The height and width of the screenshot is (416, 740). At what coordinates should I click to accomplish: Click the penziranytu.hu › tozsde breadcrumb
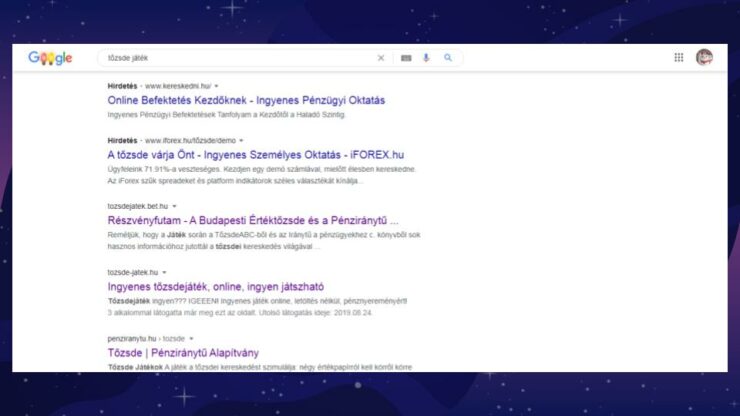(x=146, y=339)
